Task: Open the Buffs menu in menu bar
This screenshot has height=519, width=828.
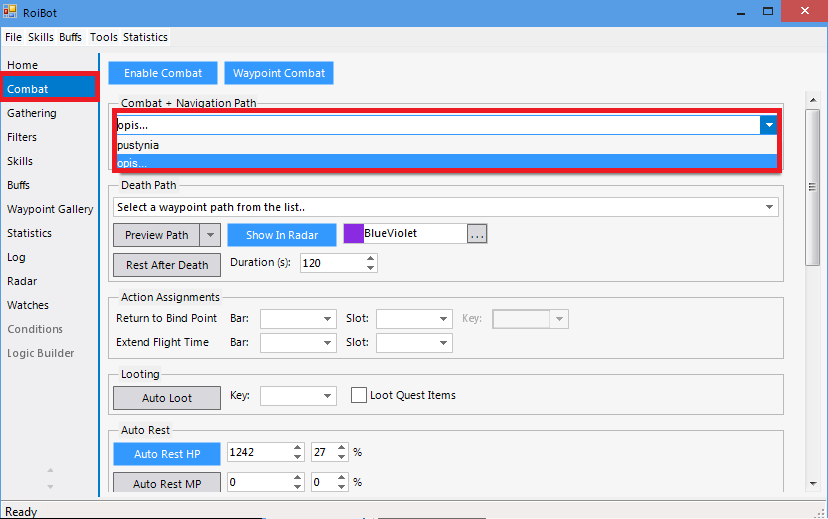Action: pyautogui.click(x=70, y=37)
